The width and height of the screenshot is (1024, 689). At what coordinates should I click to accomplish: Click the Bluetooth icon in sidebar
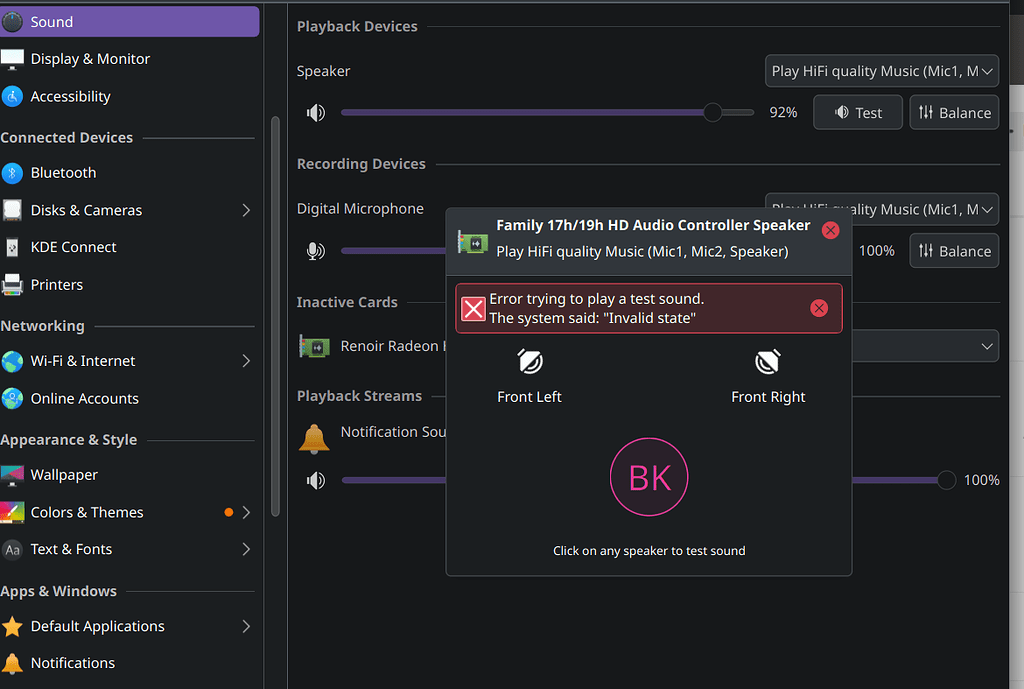12,173
